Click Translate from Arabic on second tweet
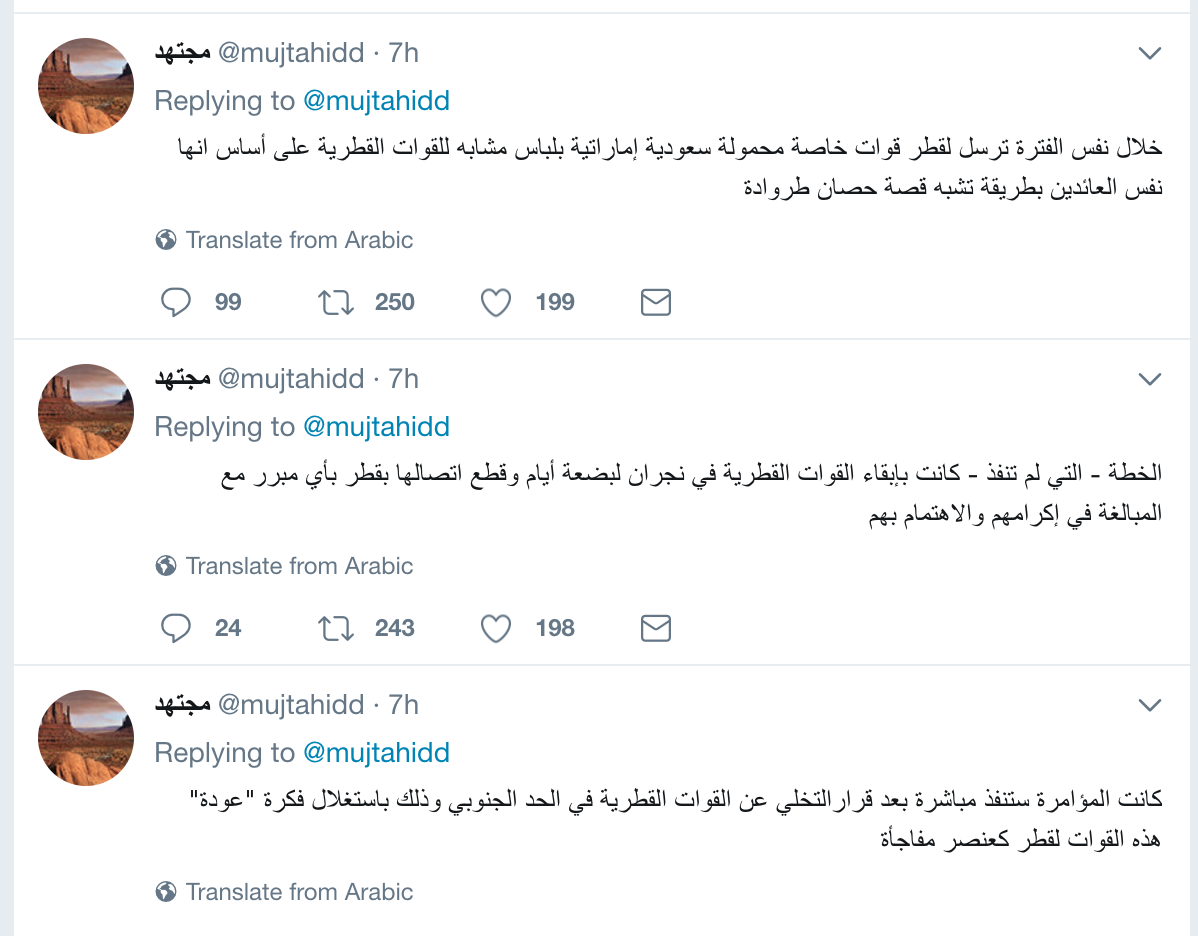 tap(299, 566)
